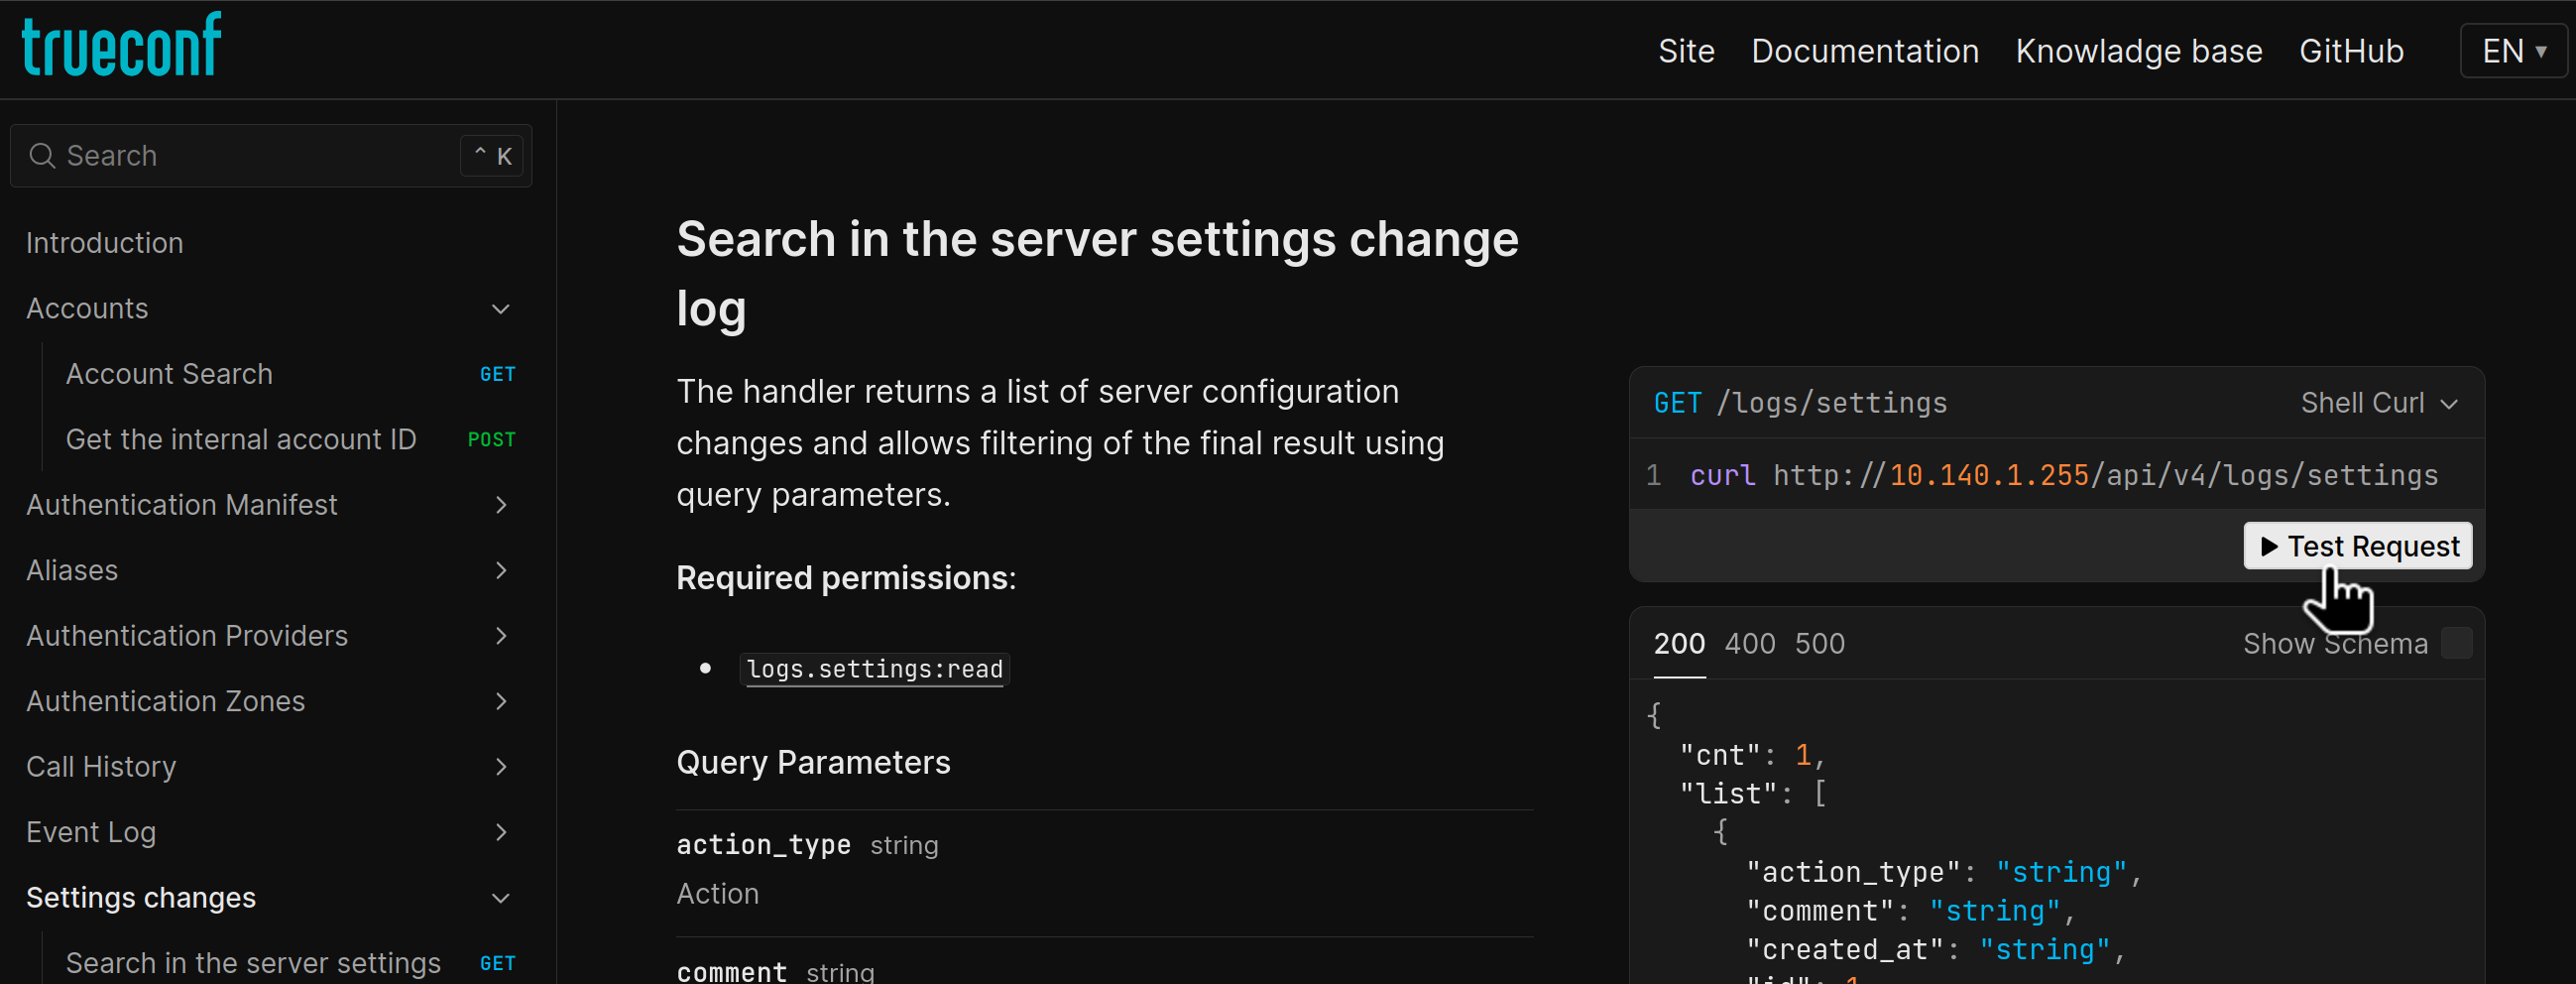Expand the Call History section
The width and height of the screenshot is (2576, 984).
pyautogui.click(x=500, y=767)
